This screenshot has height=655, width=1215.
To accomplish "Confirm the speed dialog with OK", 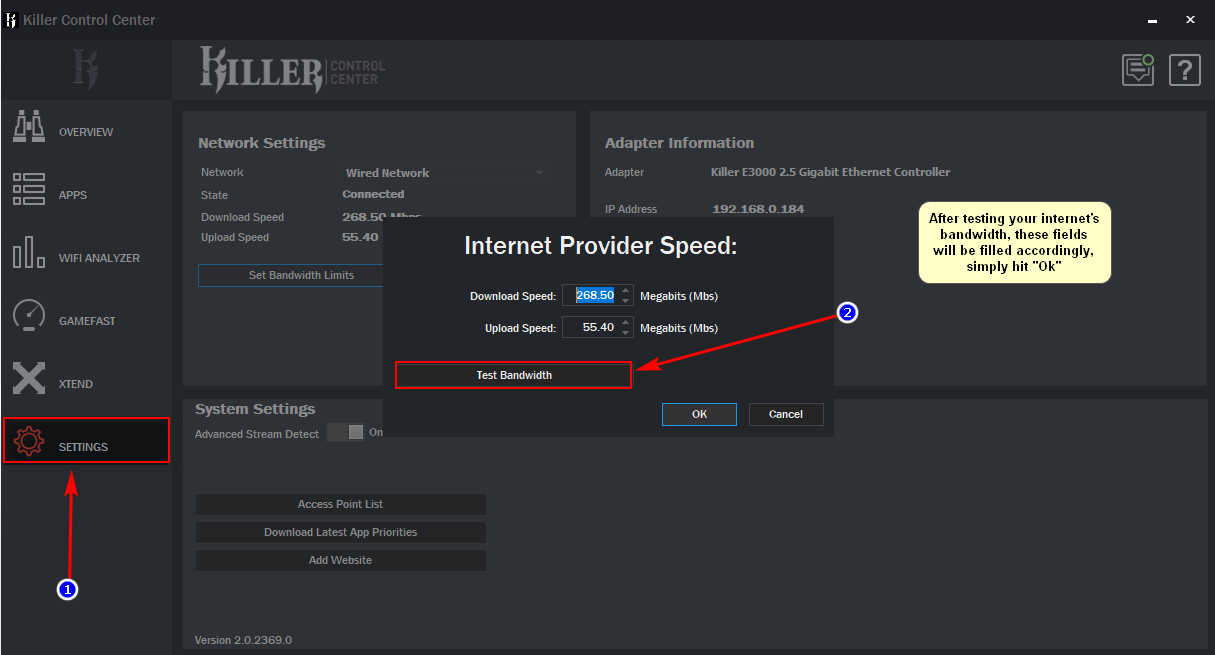I will click(699, 414).
